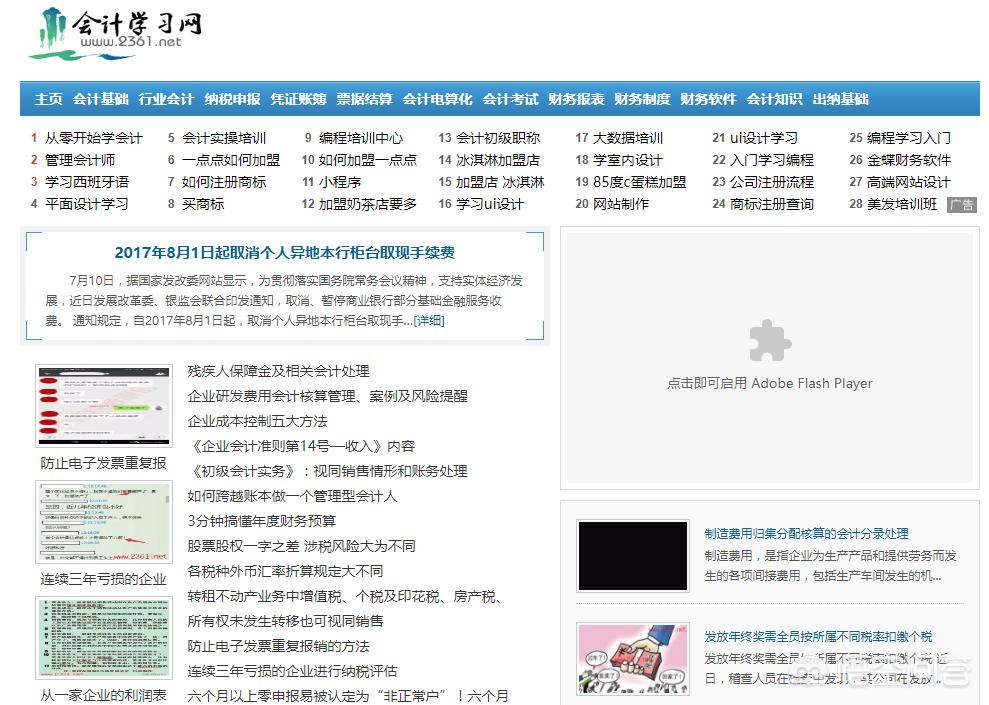
Task: Open article 所有权未发生转移也可视同销售
Action: point(285,621)
